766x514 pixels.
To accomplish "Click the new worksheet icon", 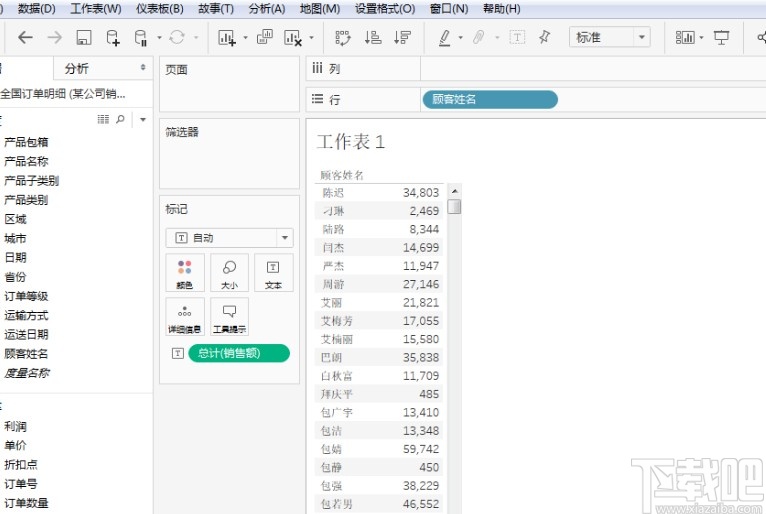I will 227,38.
